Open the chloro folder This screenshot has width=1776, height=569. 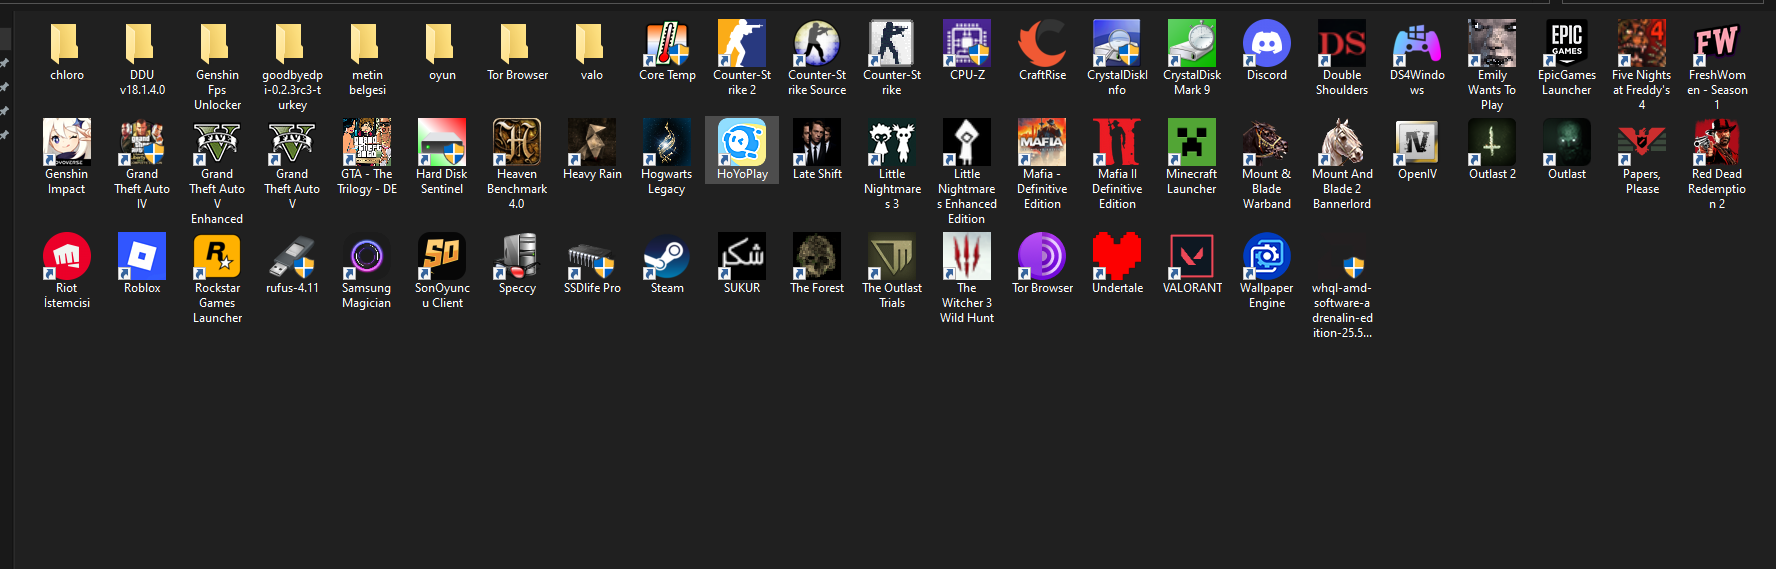pyautogui.click(x=67, y=43)
